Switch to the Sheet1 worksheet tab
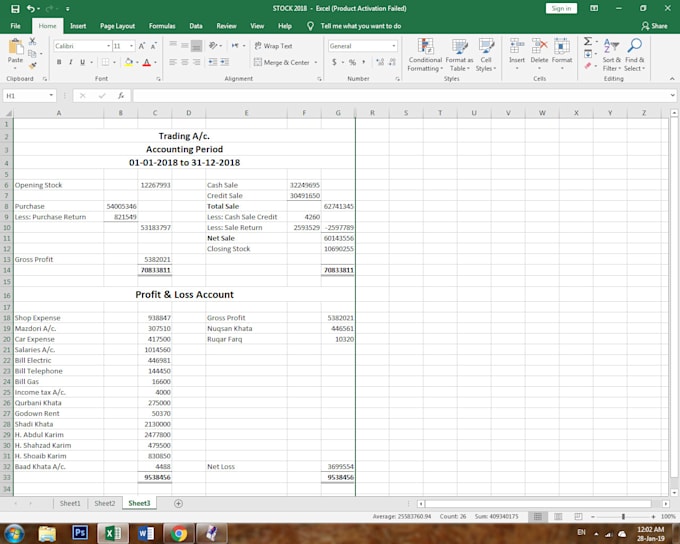This screenshot has width=680, height=544. pyautogui.click(x=70, y=503)
